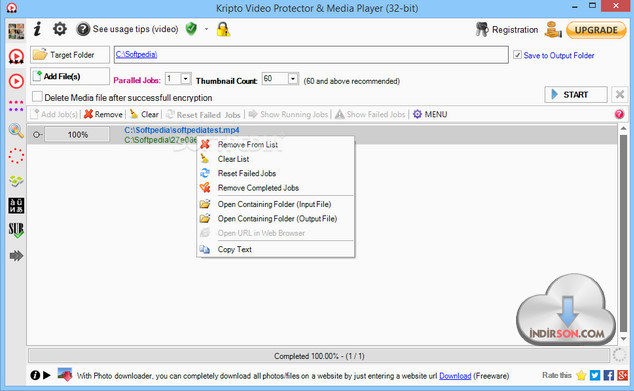Open the MENU gear in jobs toolbar
634x391 pixels.
430,114
